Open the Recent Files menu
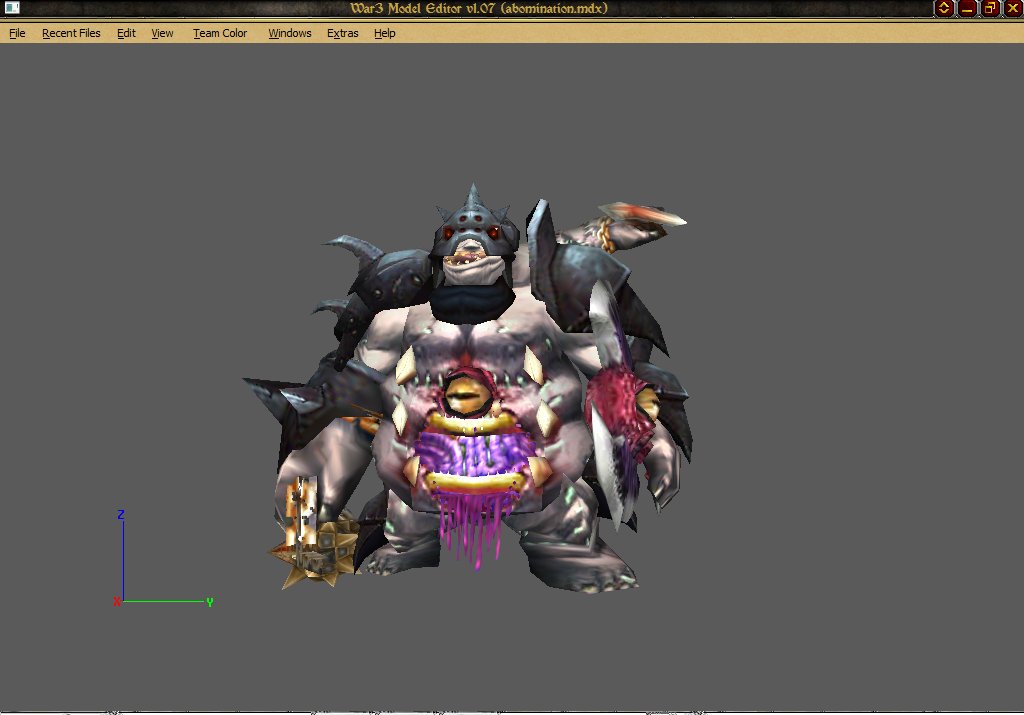The width and height of the screenshot is (1024, 715). pyautogui.click(x=71, y=33)
